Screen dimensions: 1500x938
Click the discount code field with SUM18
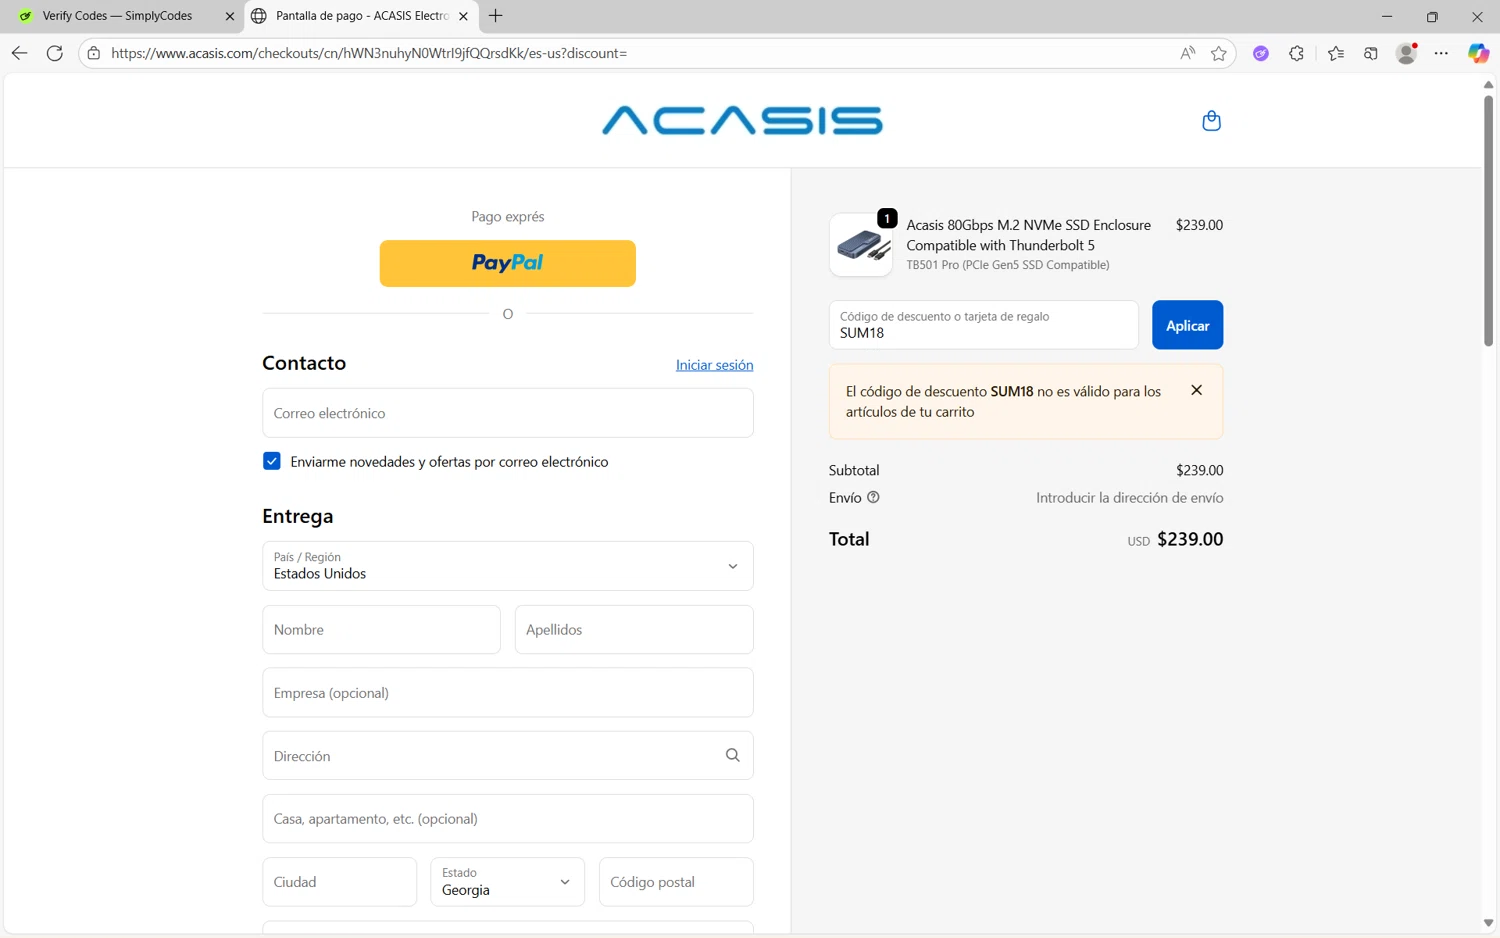(x=983, y=325)
